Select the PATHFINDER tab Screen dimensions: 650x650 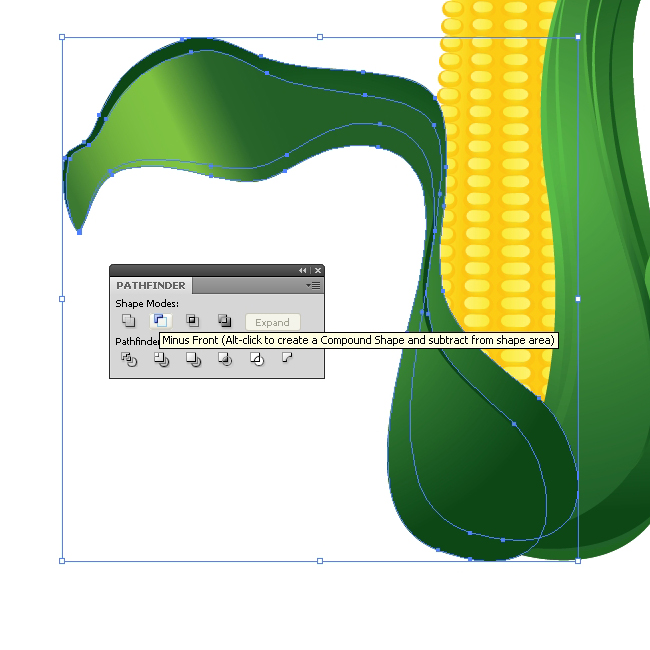(x=151, y=286)
